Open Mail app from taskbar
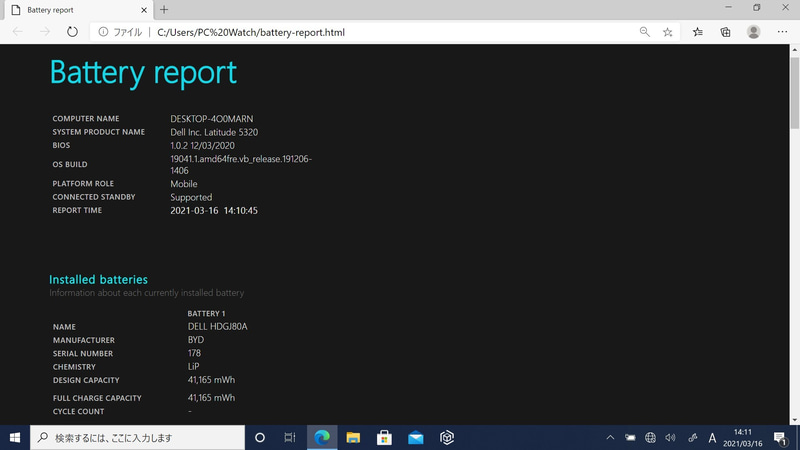800x450 pixels. pos(416,438)
